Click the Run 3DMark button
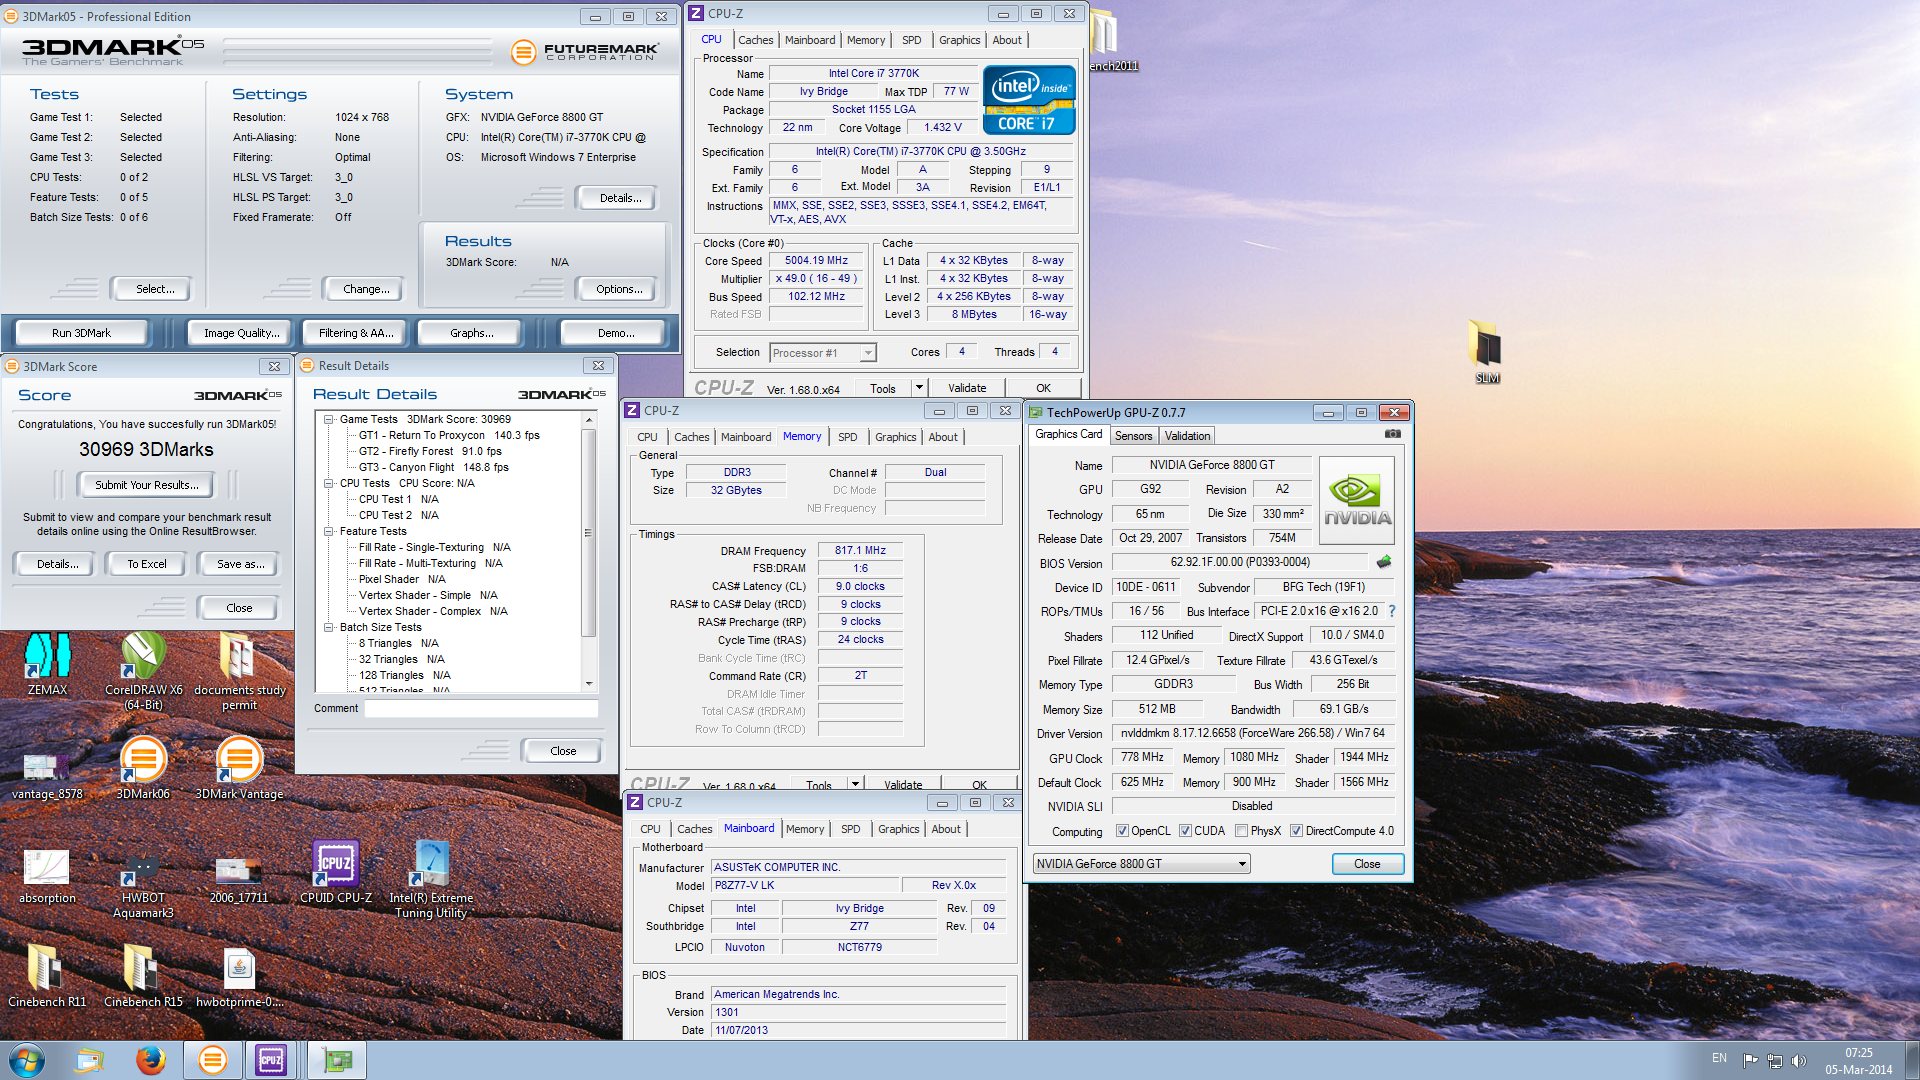1920x1080 pixels. [81, 333]
